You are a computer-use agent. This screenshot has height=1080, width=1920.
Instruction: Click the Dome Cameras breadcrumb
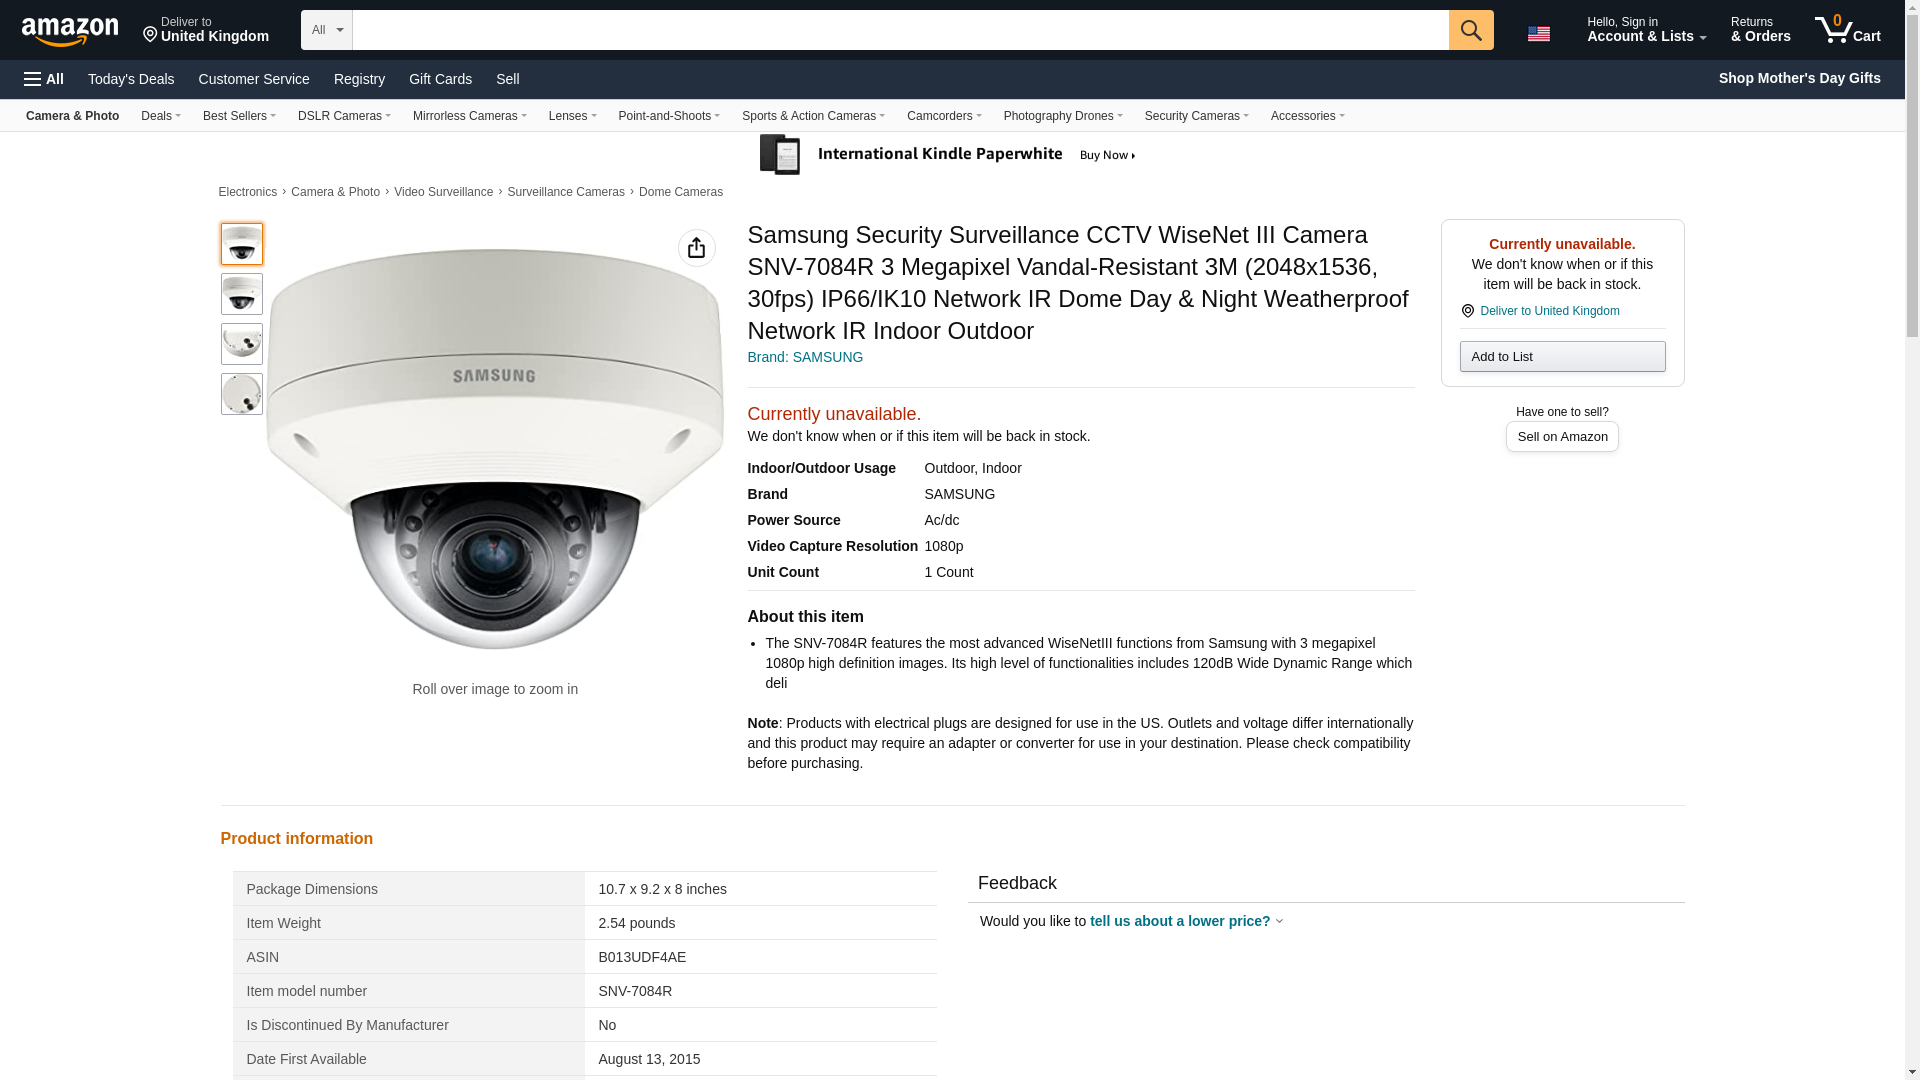[x=680, y=192]
